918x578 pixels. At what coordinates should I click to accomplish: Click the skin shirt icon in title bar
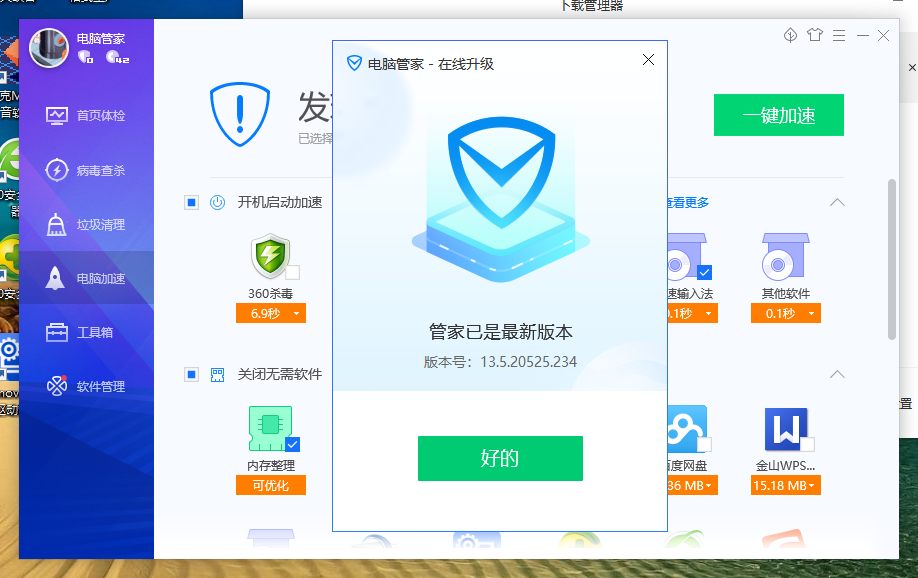click(814, 35)
